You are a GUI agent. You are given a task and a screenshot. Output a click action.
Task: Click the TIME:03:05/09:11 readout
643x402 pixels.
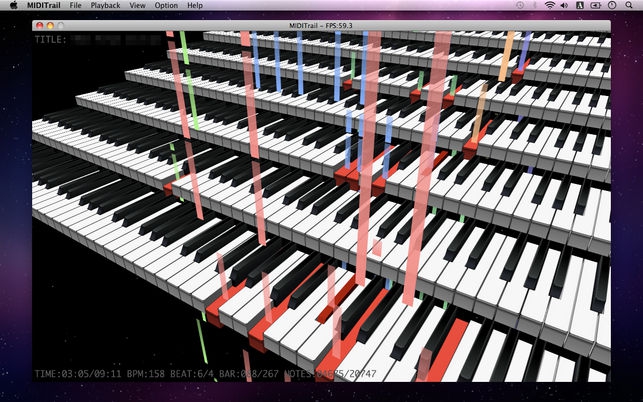pyautogui.click(x=78, y=374)
